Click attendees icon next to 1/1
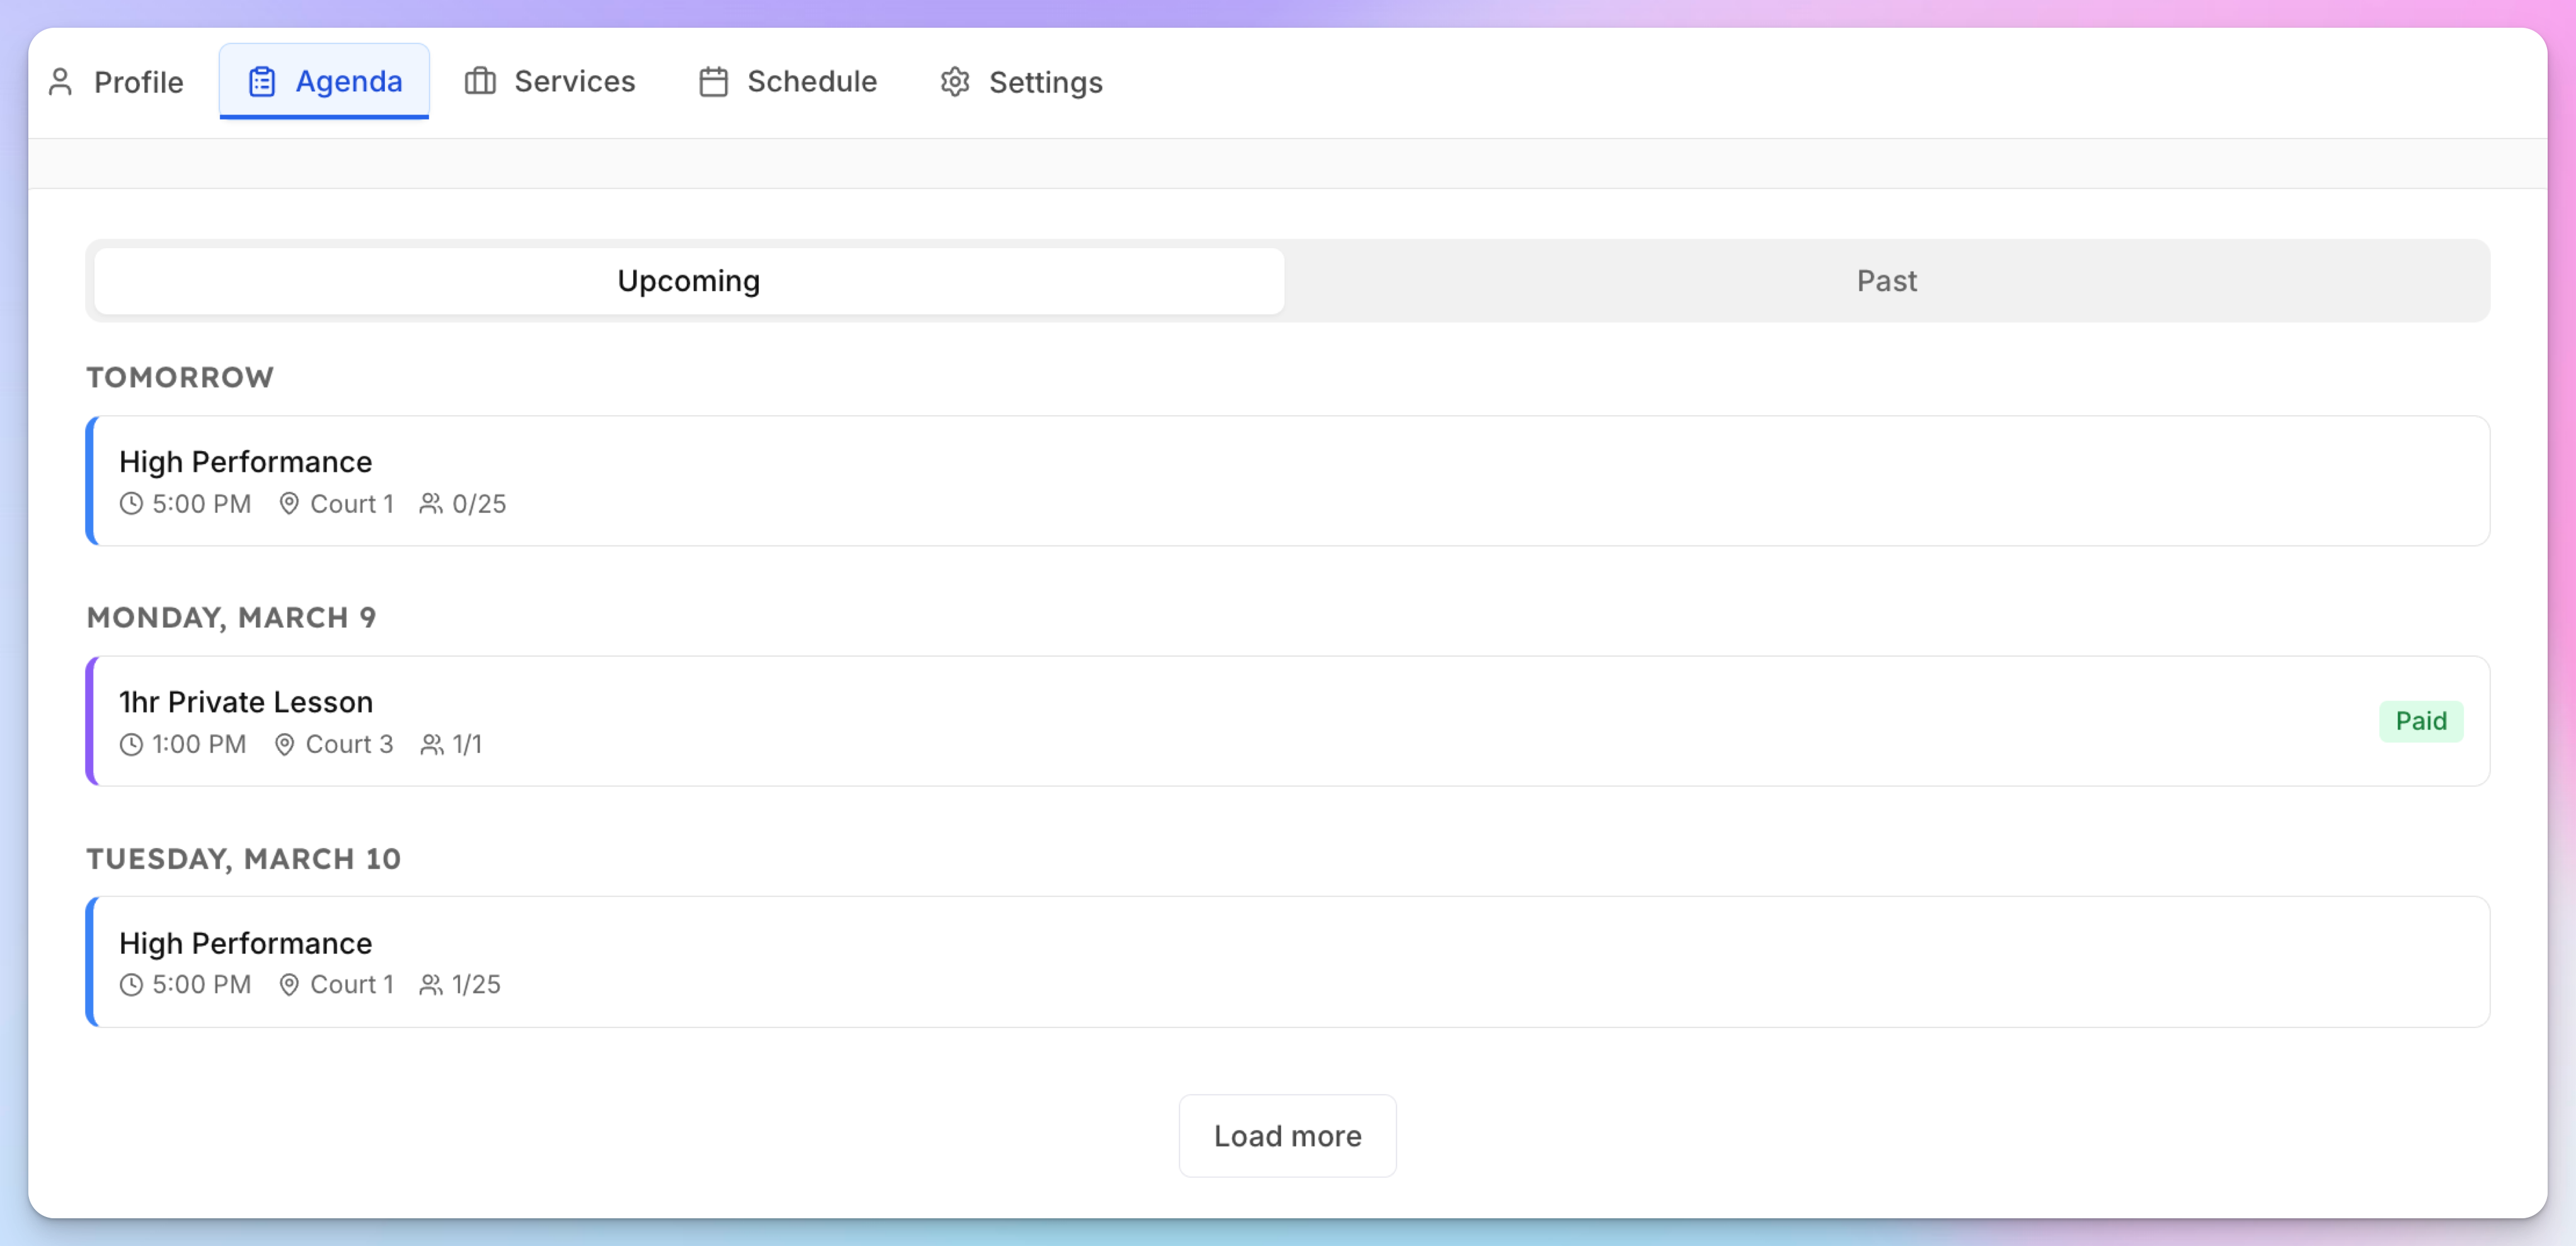The height and width of the screenshot is (1246, 2576). (x=431, y=745)
